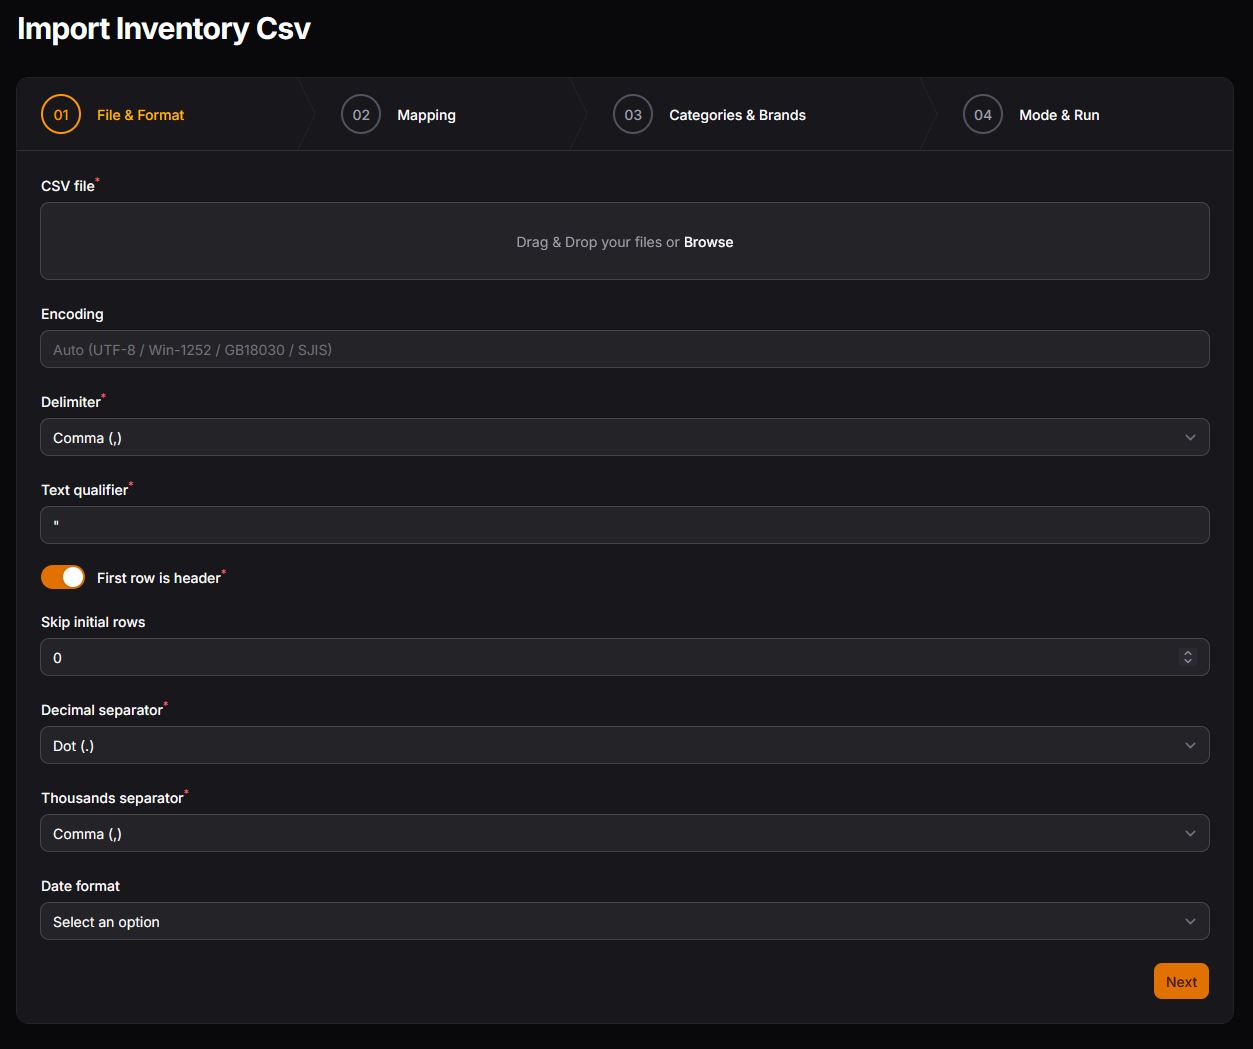
Task: Open the Thousands separator dropdown
Action: [x=624, y=834]
